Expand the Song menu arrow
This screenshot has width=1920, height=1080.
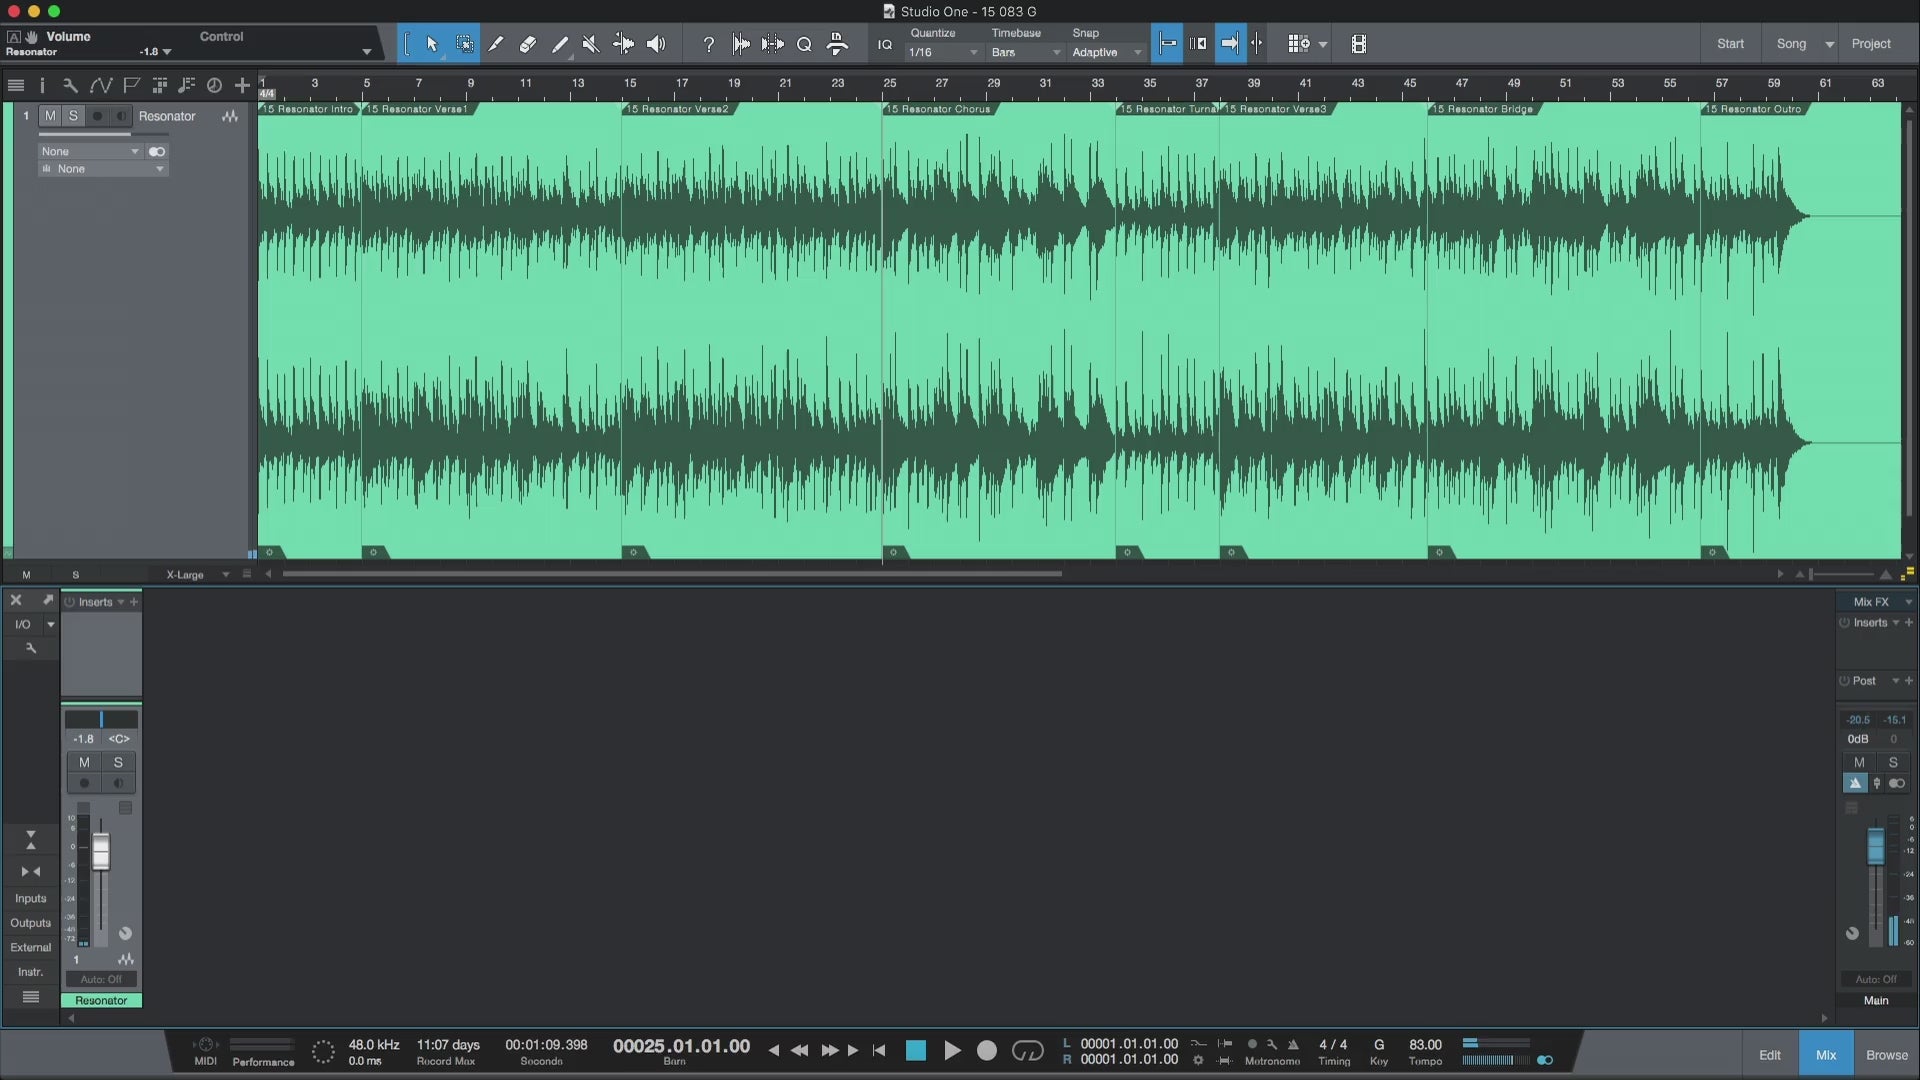[1829, 44]
